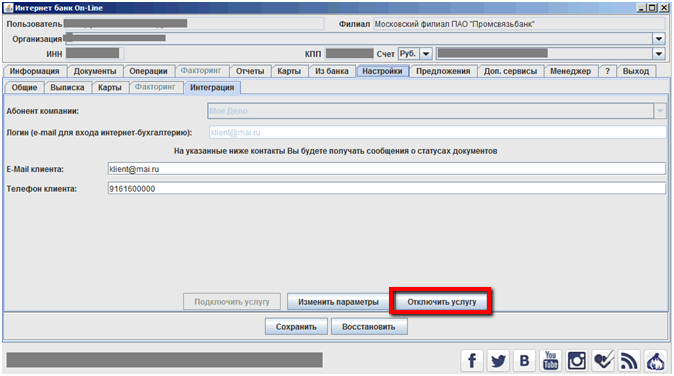The width and height of the screenshot is (674, 376).
Task: Switch to the Операции tab
Action: coord(148,71)
